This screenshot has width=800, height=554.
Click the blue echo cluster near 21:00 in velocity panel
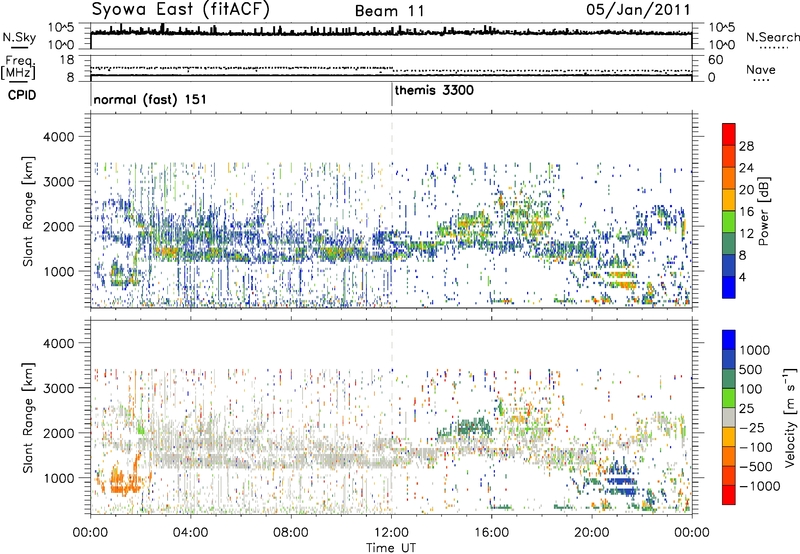(620, 481)
